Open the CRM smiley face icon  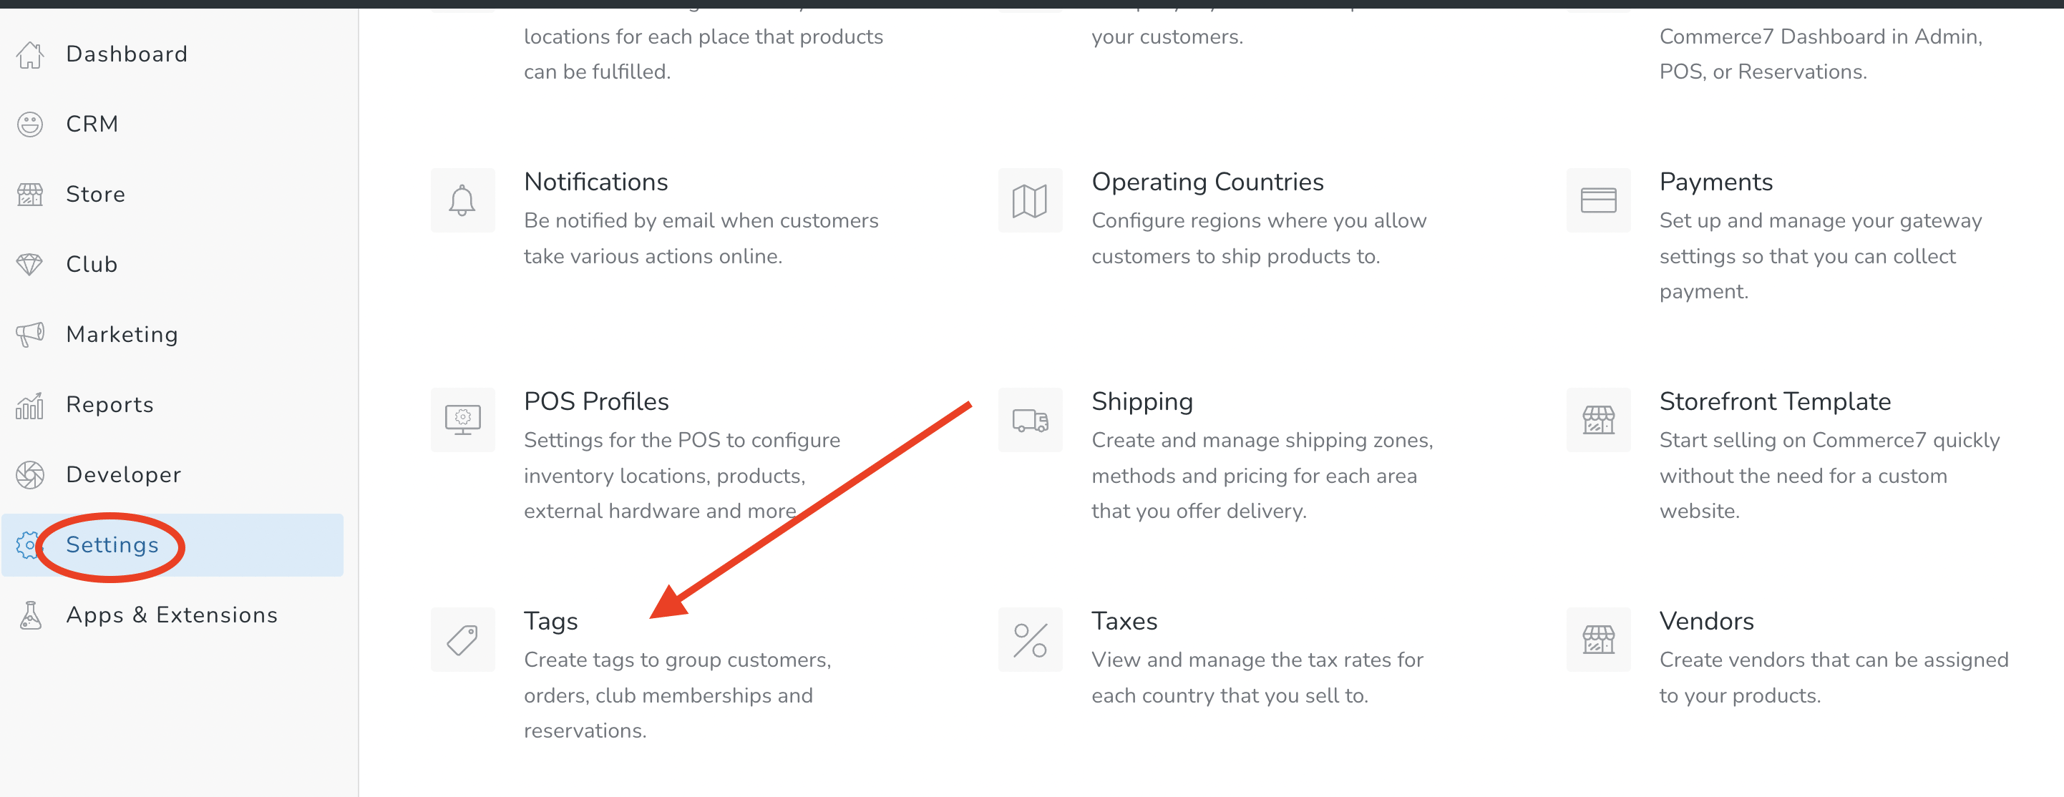[31, 123]
